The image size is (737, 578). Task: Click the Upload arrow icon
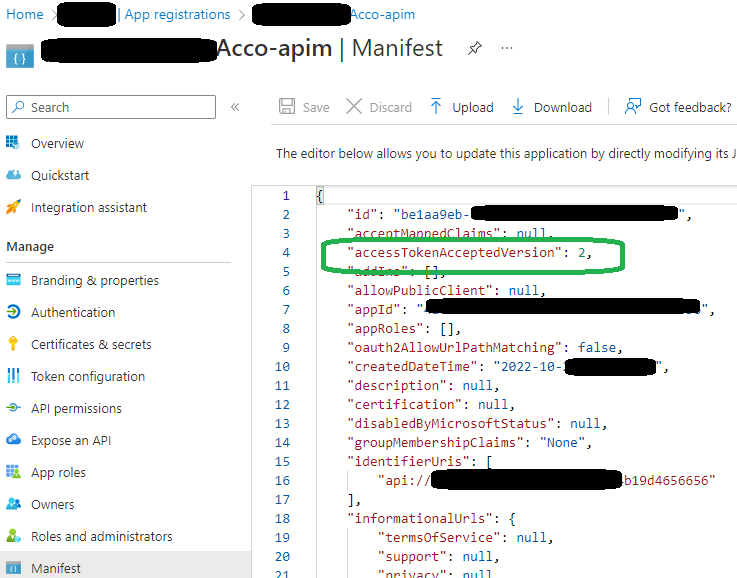[x=436, y=106]
